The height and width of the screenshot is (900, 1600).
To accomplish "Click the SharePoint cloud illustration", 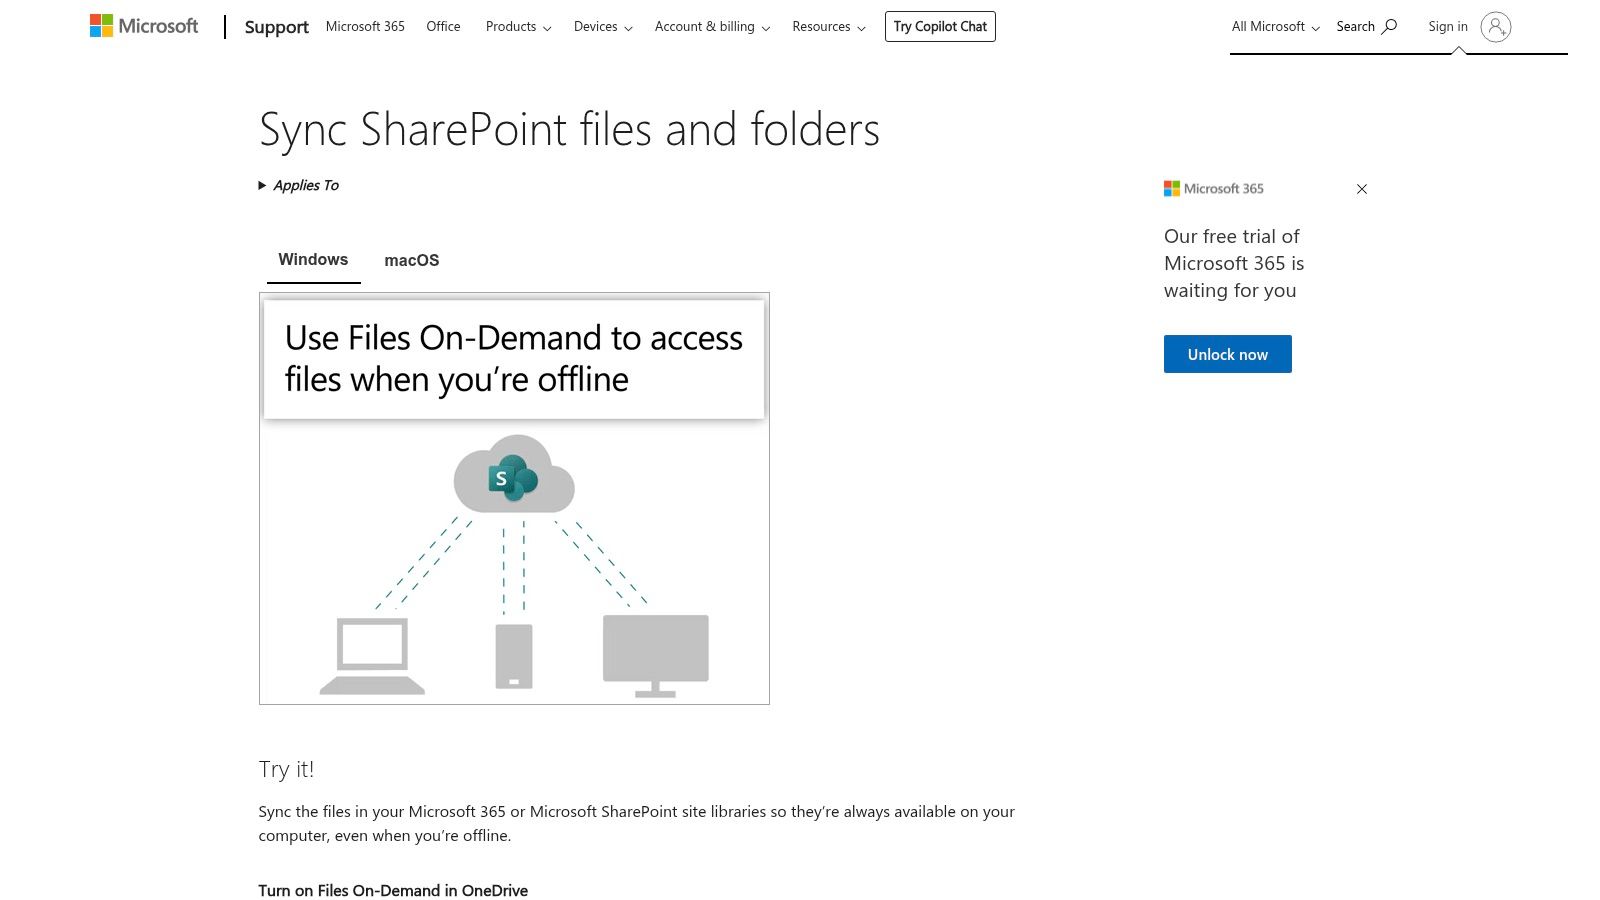I will click(513, 477).
